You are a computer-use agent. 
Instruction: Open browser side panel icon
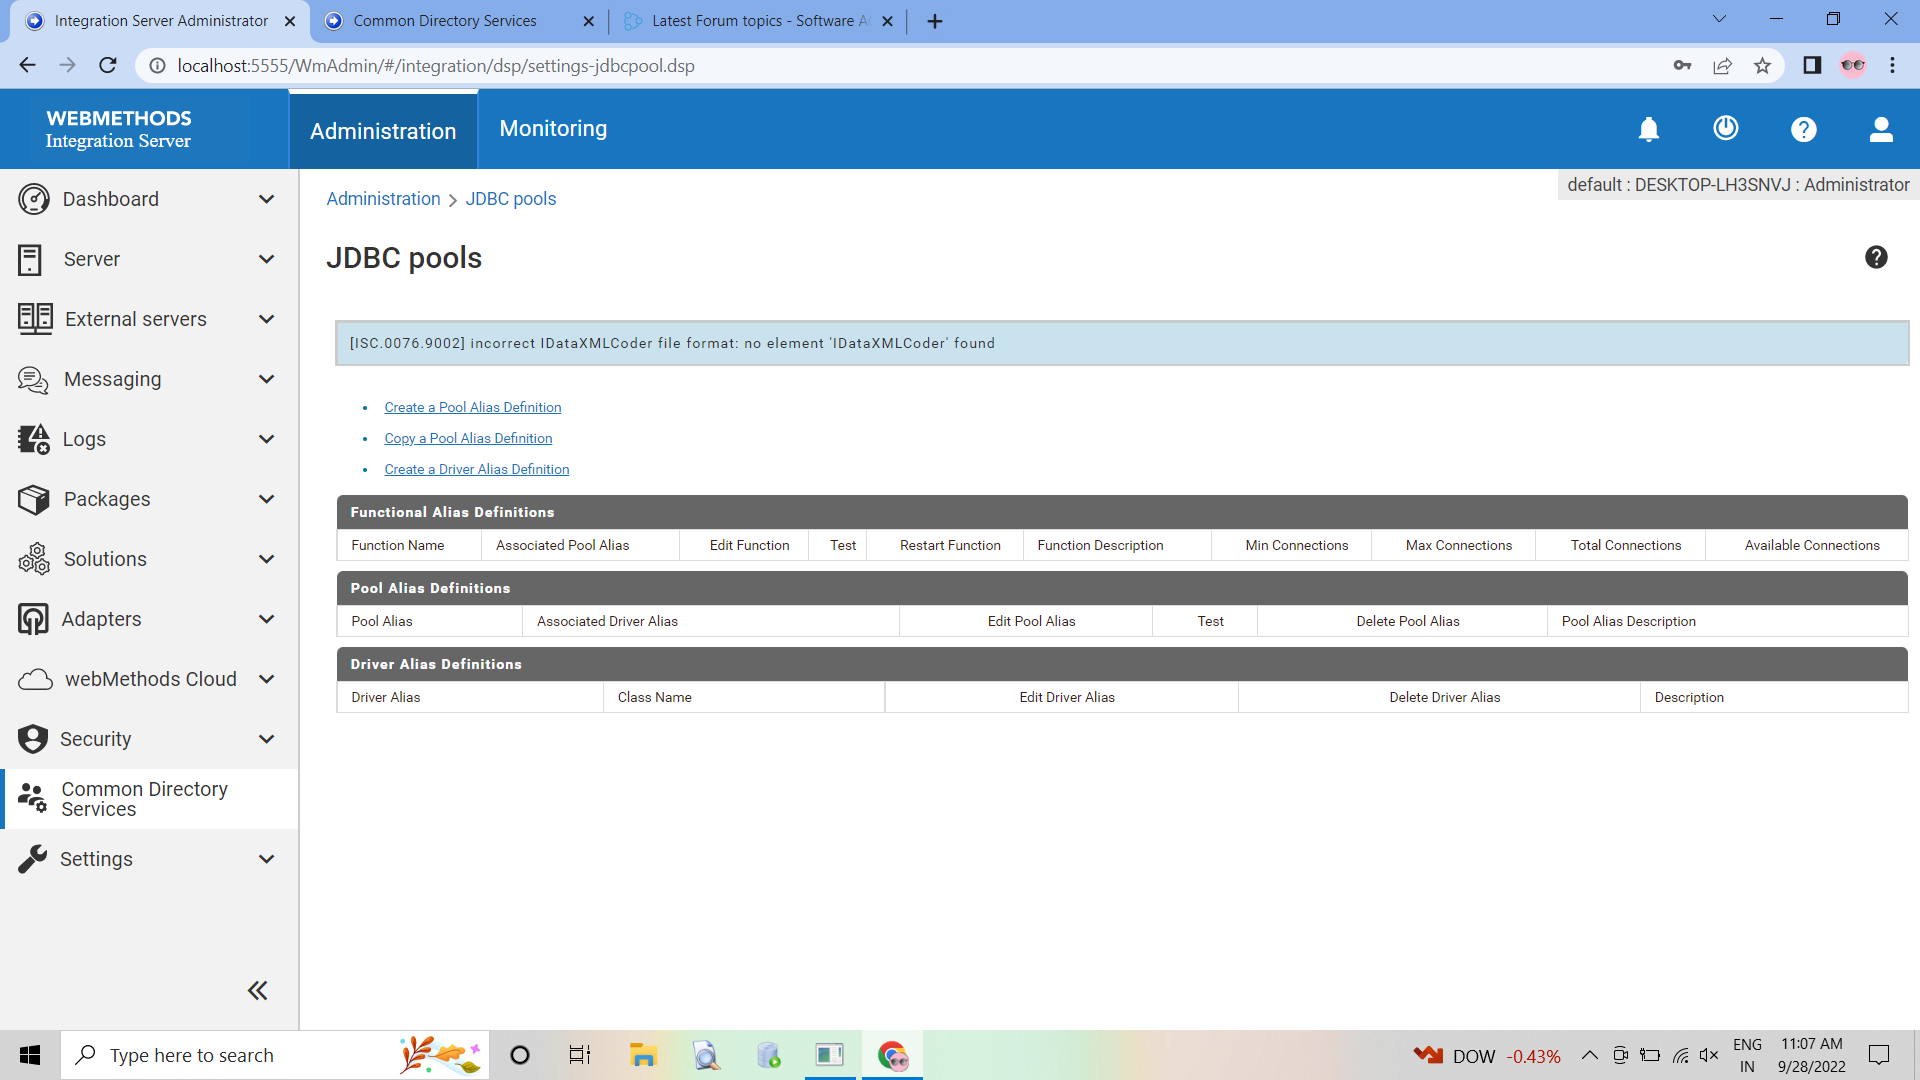1812,65
